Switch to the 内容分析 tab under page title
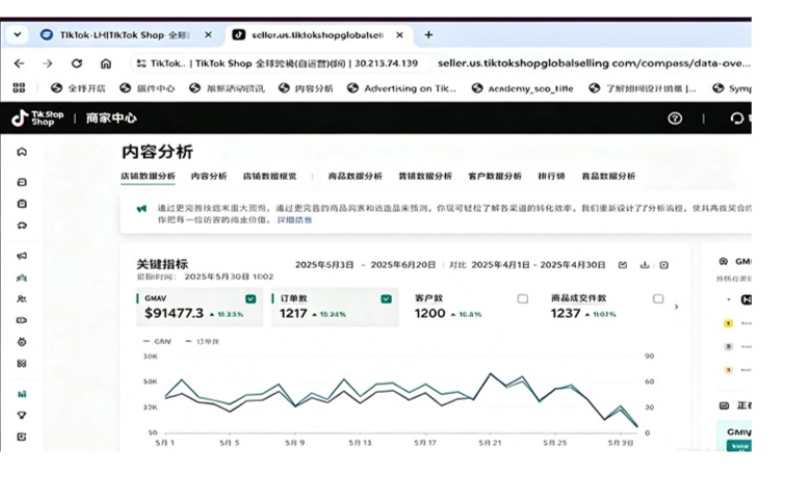The width and height of the screenshot is (800, 500). click(209, 176)
